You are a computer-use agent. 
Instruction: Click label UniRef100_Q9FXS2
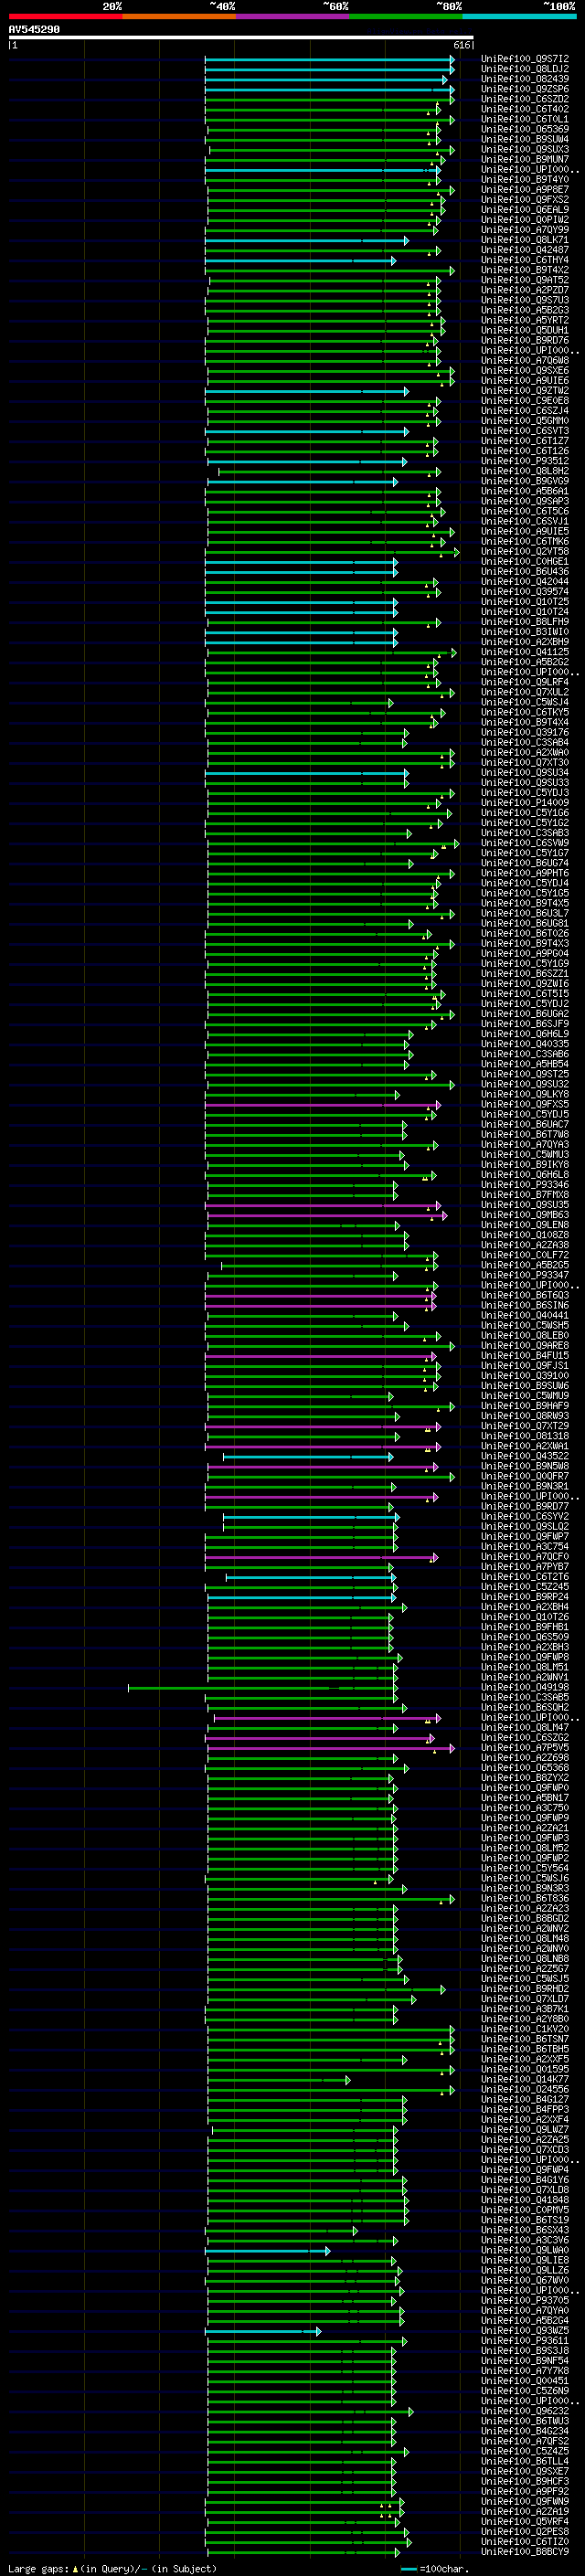(525, 200)
